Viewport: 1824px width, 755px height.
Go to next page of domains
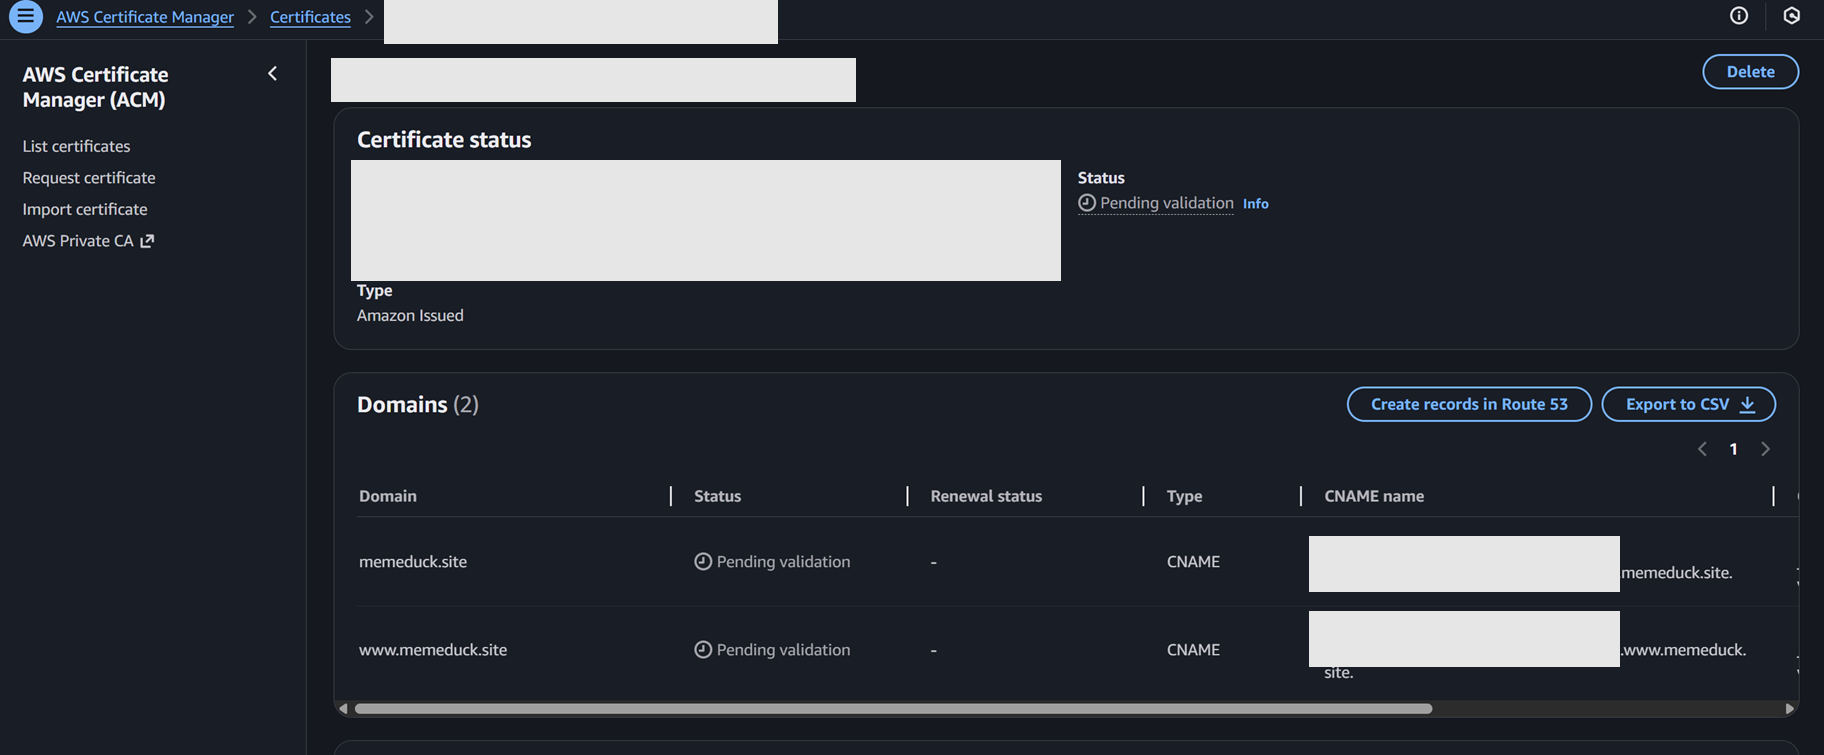(x=1766, y=449)
